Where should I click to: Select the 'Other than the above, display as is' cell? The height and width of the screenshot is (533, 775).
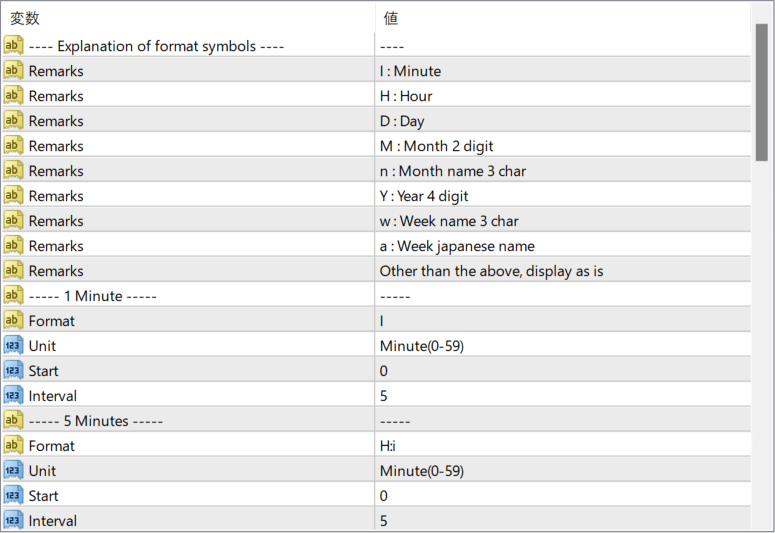(x=562, y=271)
